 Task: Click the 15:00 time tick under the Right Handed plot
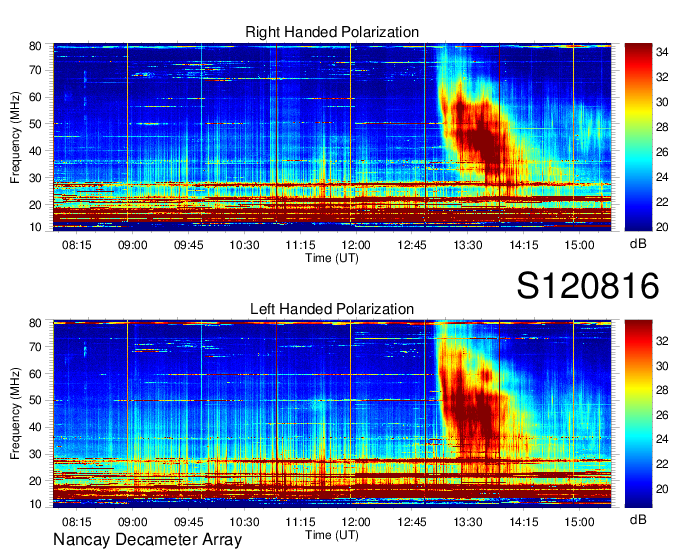pos(579,245)
